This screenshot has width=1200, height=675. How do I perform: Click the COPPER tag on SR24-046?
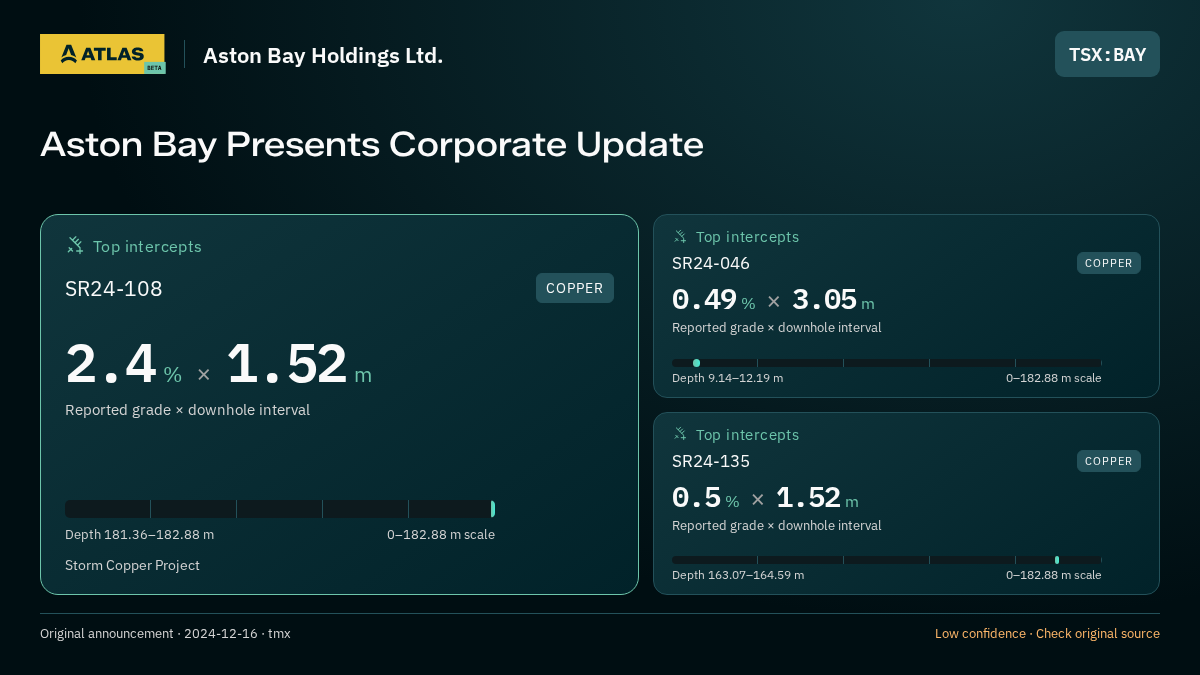pyautogui.click(x=1109, y=263)
